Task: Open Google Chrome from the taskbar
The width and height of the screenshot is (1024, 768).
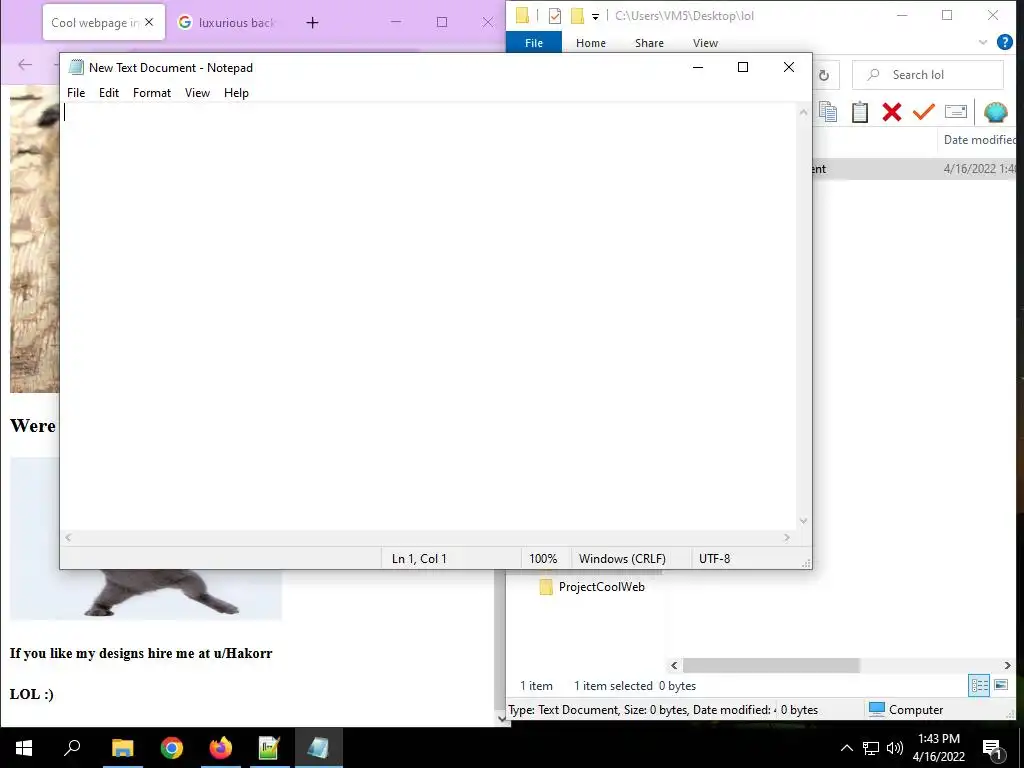Action: [x=172, y=748]
